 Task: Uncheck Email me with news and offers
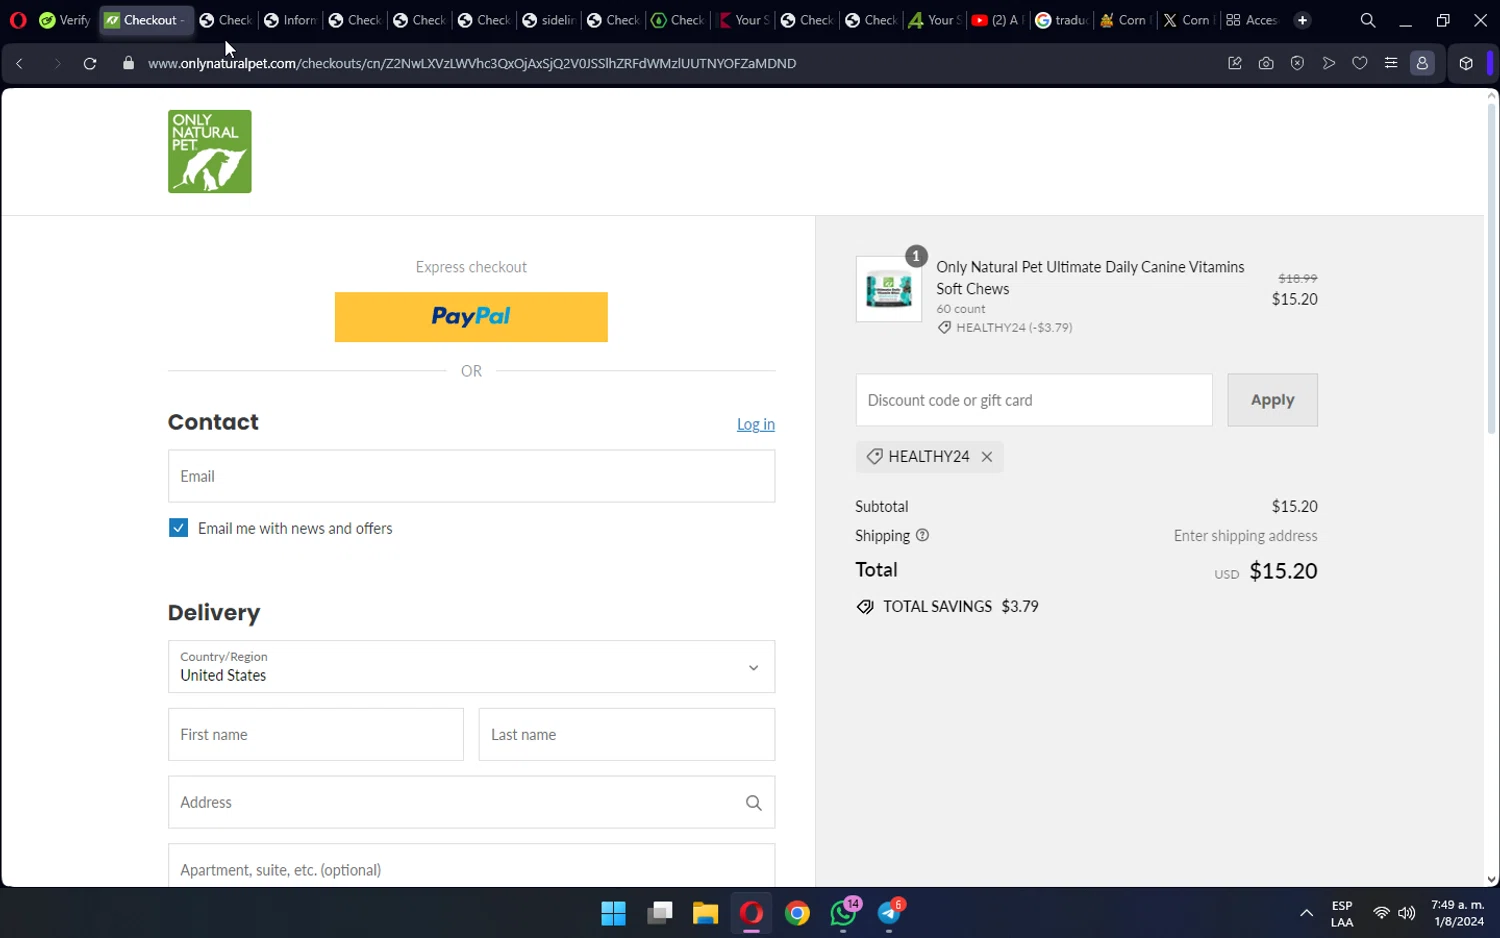(178, 528)
